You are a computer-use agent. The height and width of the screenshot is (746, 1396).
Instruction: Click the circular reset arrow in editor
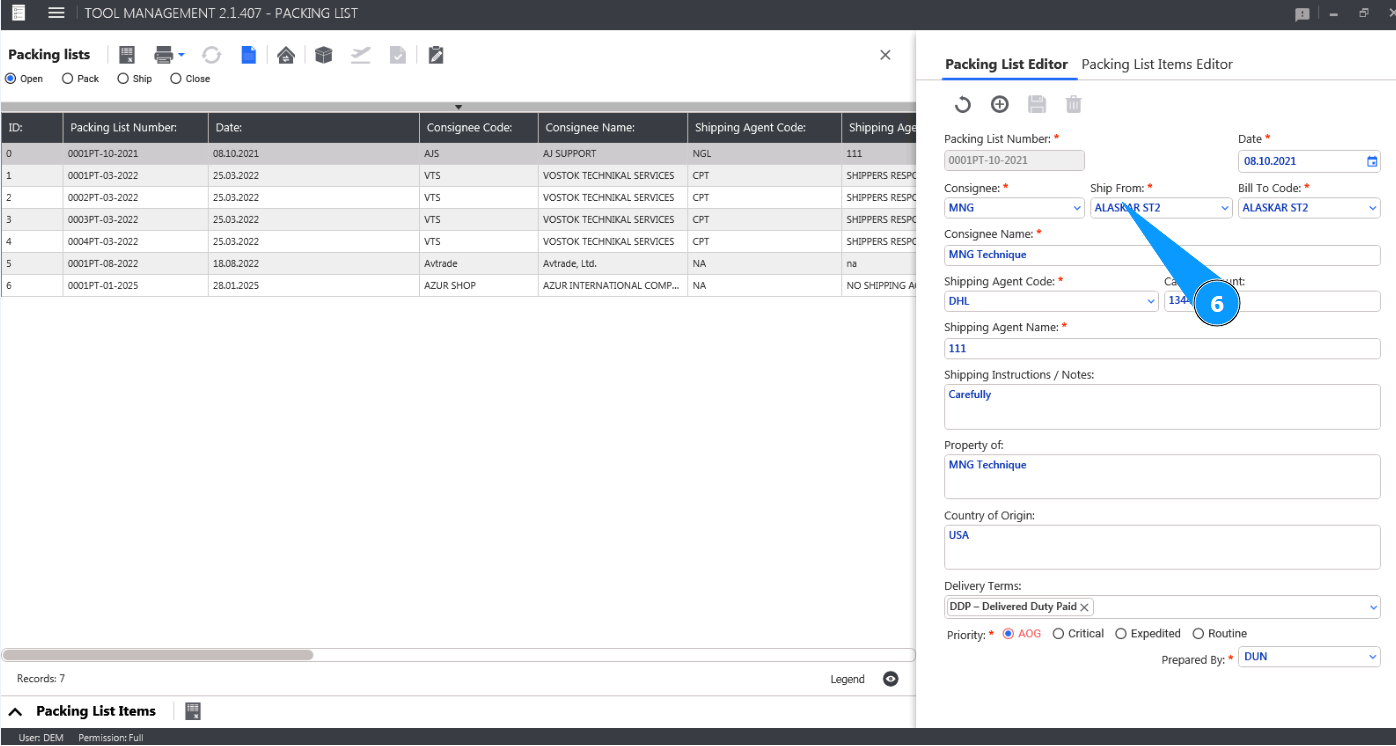coord(962,104)
